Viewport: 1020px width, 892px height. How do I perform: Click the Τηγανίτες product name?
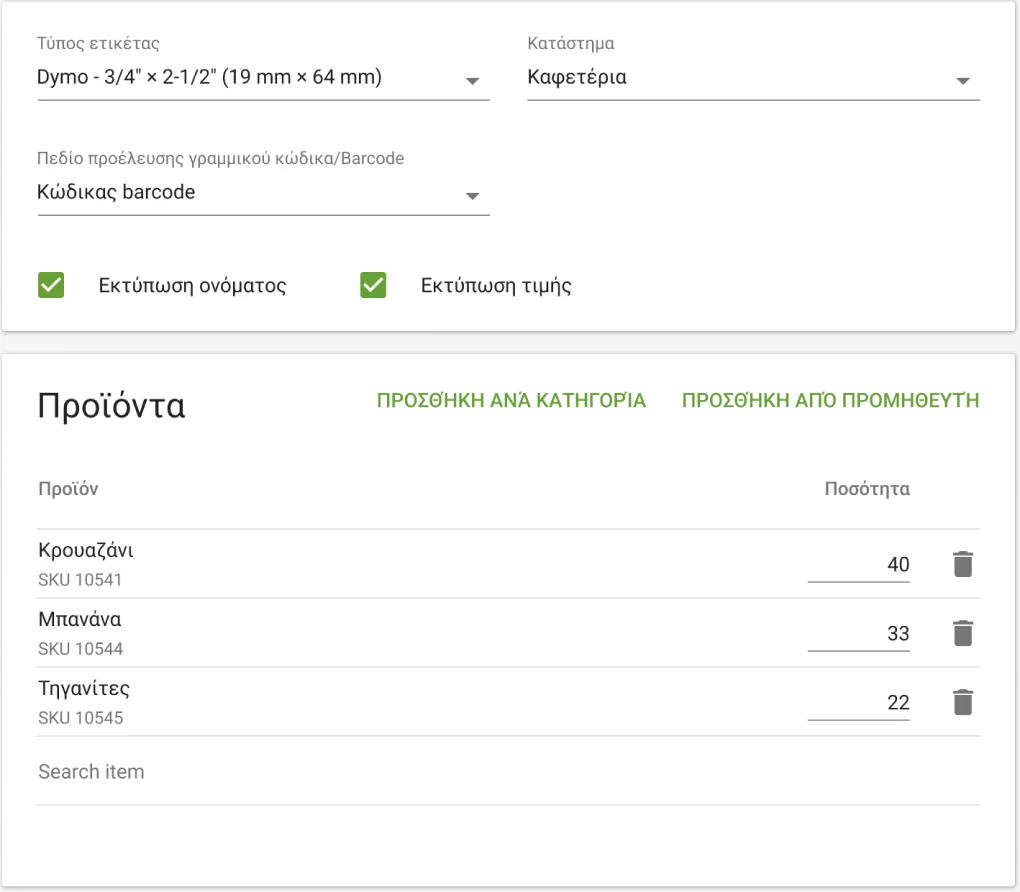point(84,688)
